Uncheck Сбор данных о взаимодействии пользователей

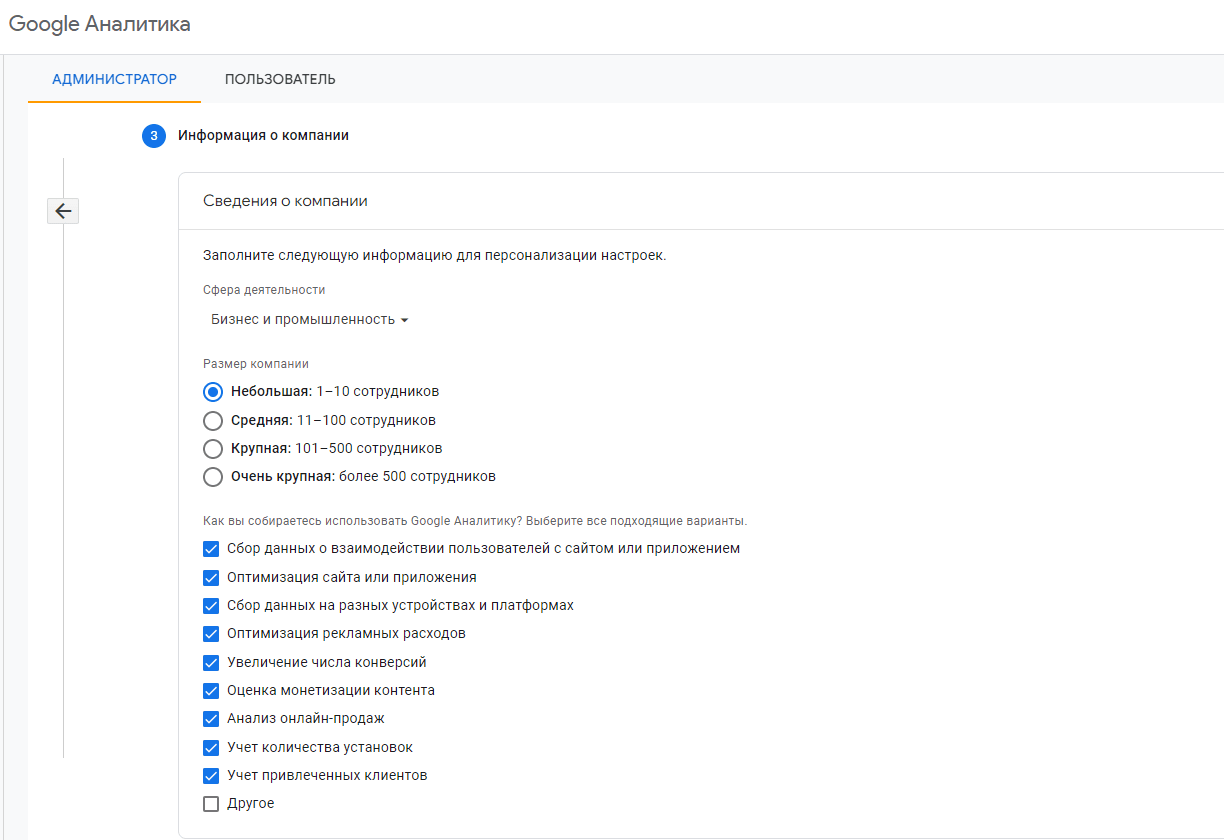211,549
